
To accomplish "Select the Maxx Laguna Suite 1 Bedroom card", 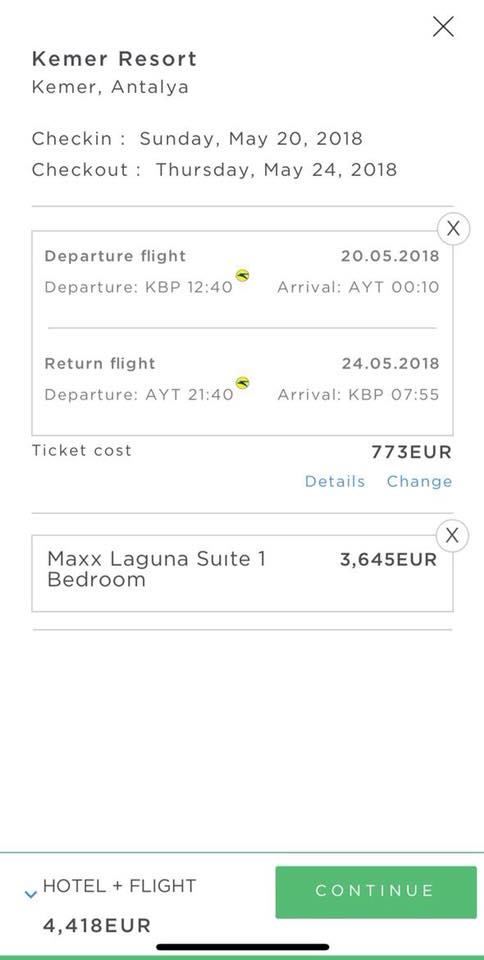I will pos(242,573).
